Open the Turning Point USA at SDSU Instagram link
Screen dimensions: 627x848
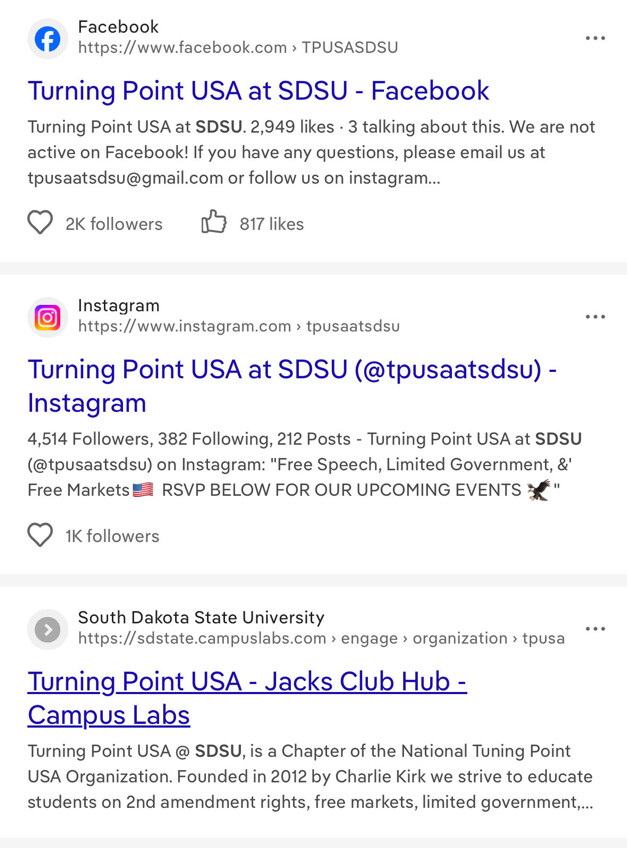[x=292, y=369]
